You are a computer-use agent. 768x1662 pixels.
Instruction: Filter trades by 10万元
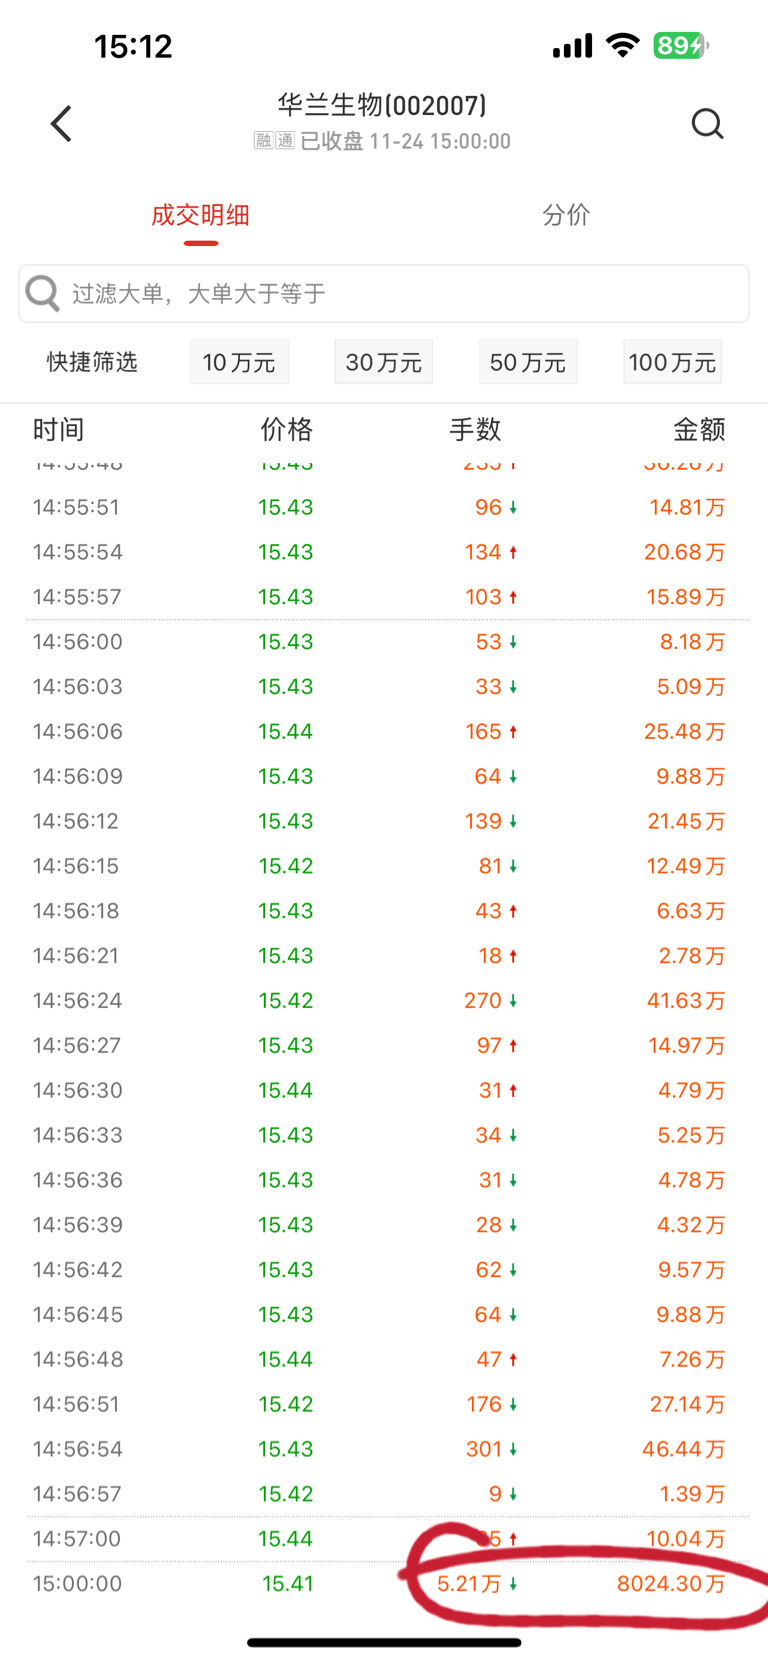[x=239, y=362]
